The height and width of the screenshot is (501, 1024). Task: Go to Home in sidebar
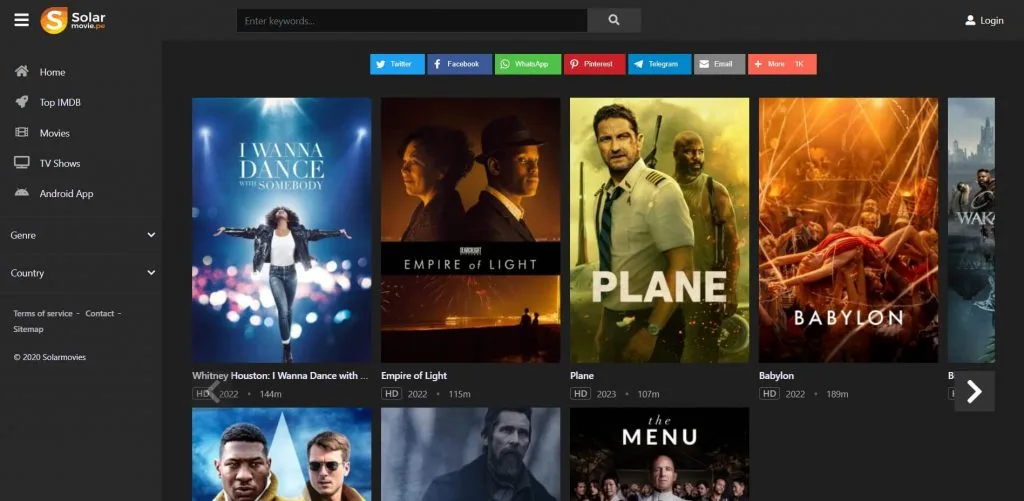52,72
